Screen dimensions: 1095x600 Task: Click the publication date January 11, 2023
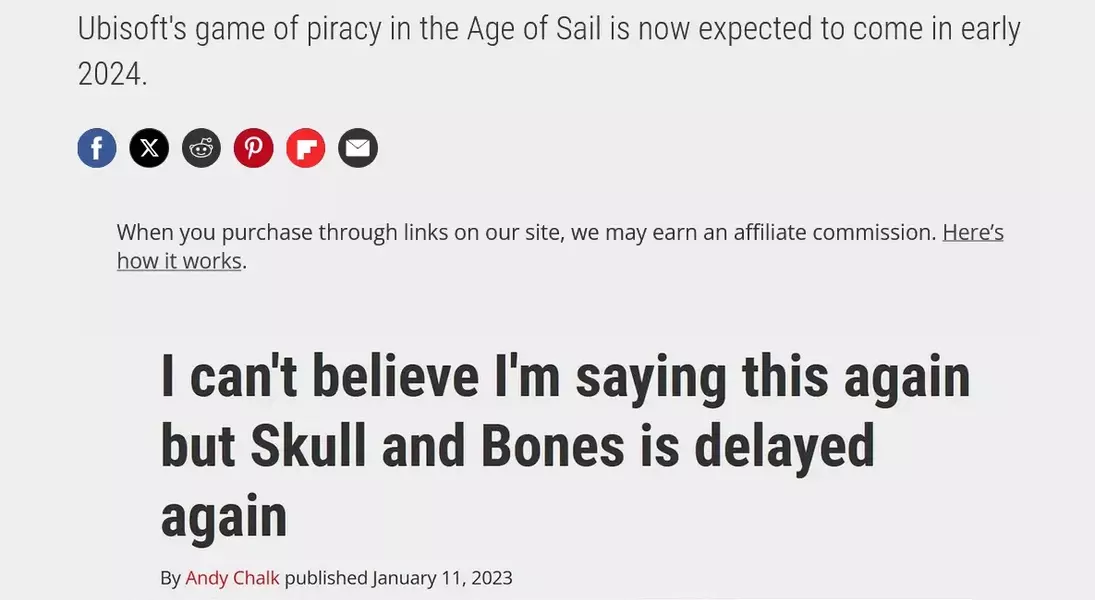[x=442, y=578]
